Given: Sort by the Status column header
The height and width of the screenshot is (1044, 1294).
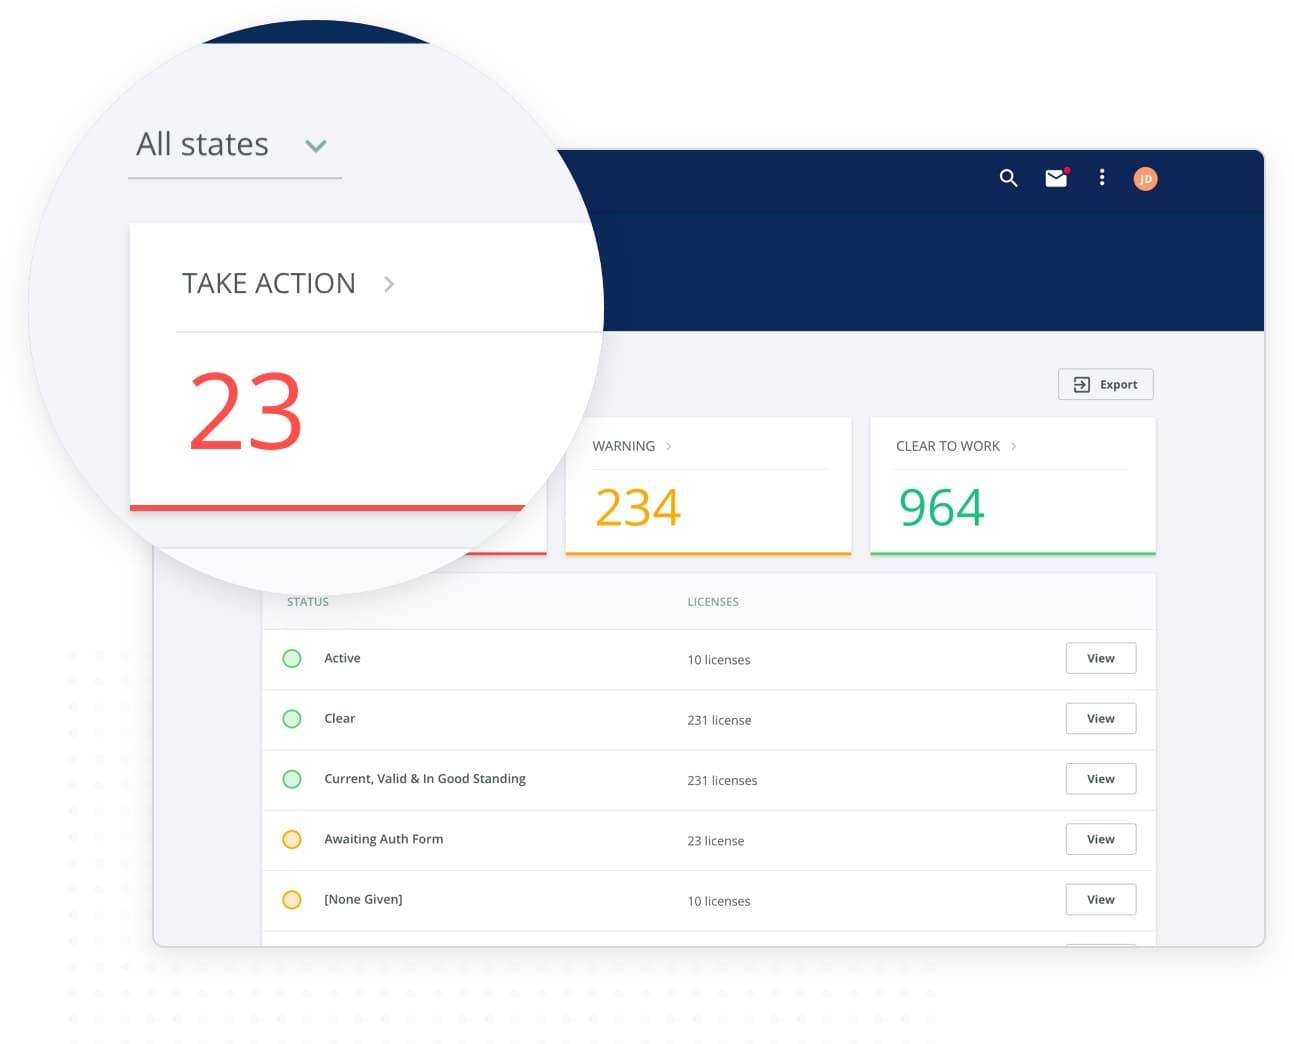Looking at the screenshot, I should pos(308,602).
